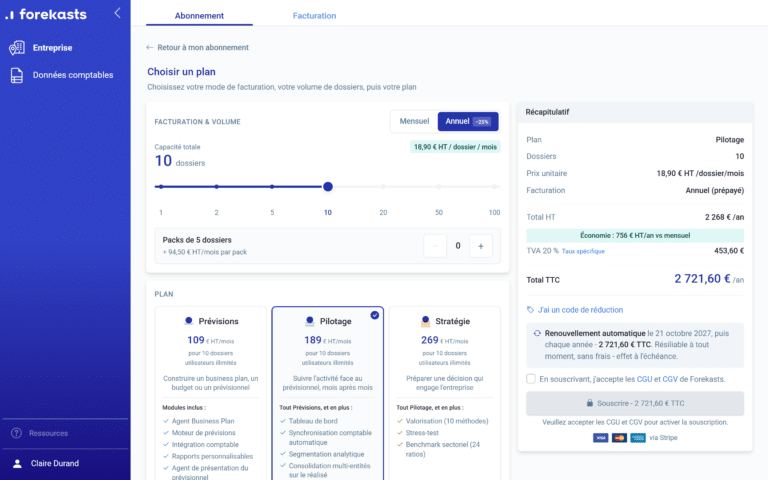Click the Stratégie plan icon
Image resolution: width=768 pixels, height=480 pixels.
(x=425, y=321)
